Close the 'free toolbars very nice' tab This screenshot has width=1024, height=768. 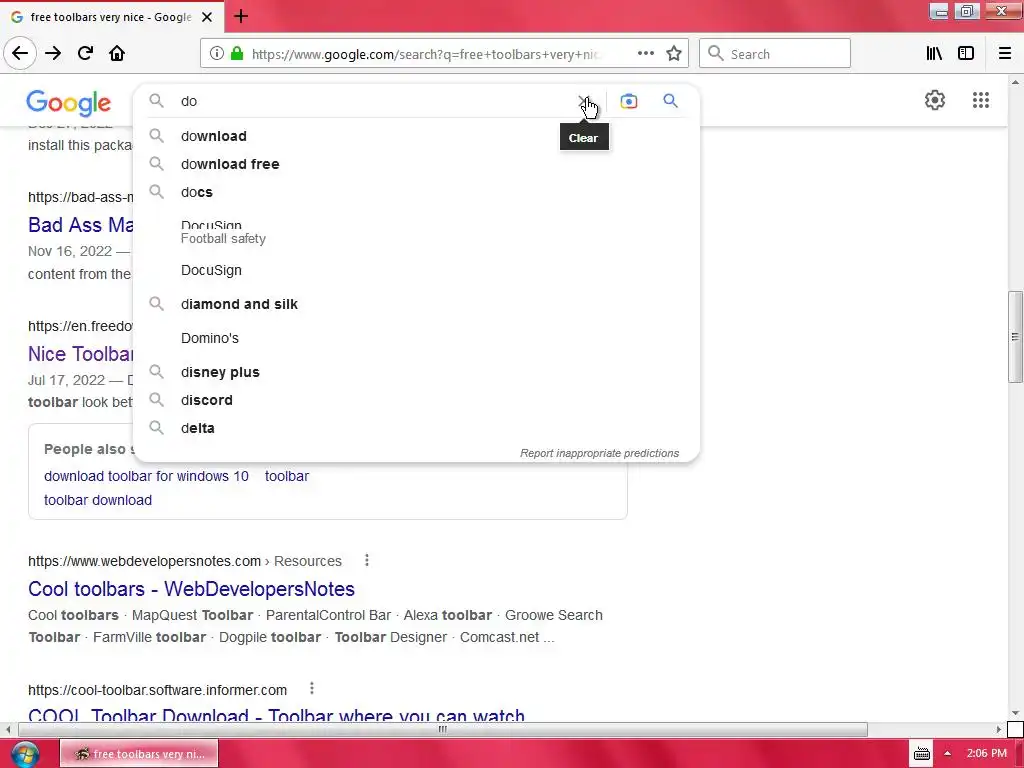point(207,17)
